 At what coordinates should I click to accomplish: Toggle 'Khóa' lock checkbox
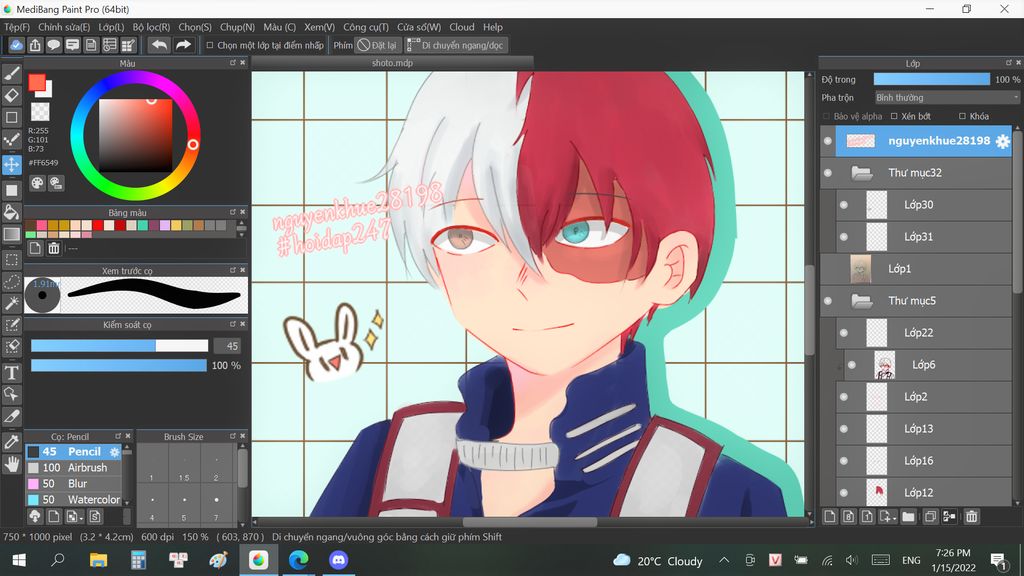tap(962, 116)
